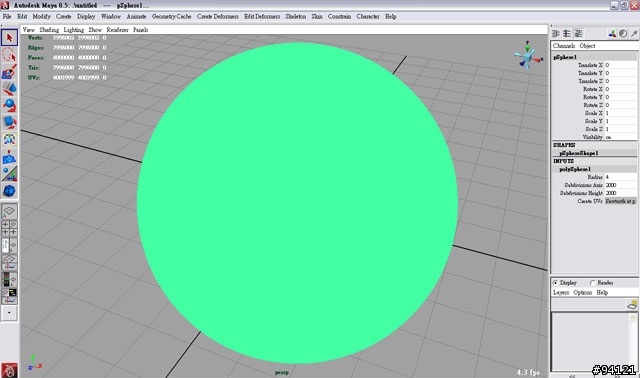Open the viewport Panels menu
This screenshot has width=640, height=378.
pos(140,30)
